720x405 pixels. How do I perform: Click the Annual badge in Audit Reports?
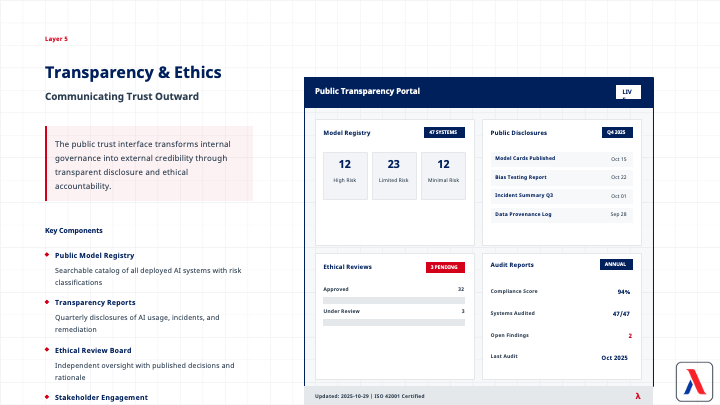coord(616,264)
